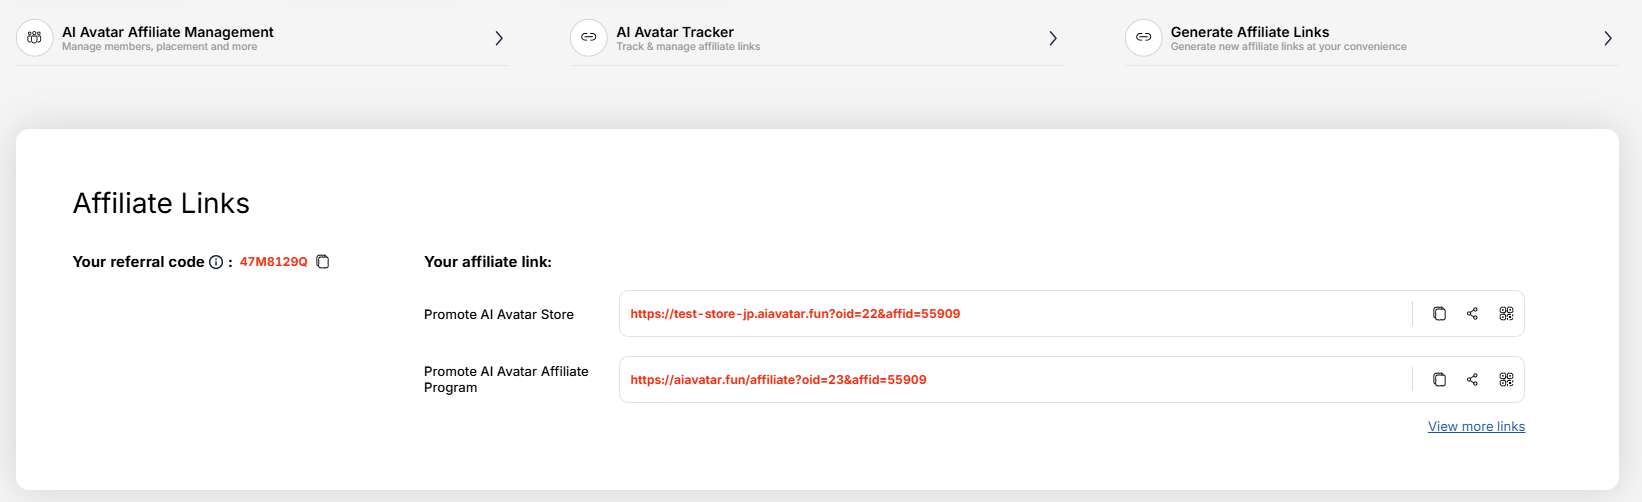Open the aiavatar.fun/affiliate URL link
Screen dimensions: 1642x502
click(778, 380)
